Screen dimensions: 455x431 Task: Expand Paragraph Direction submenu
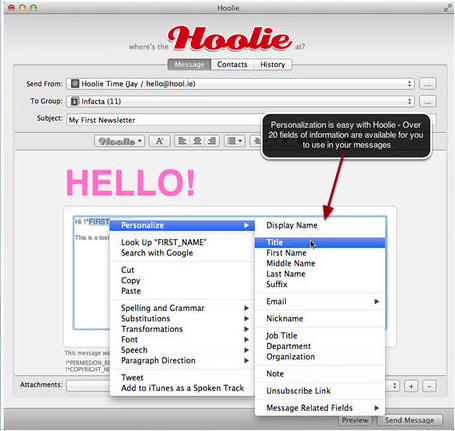[182, 361]
